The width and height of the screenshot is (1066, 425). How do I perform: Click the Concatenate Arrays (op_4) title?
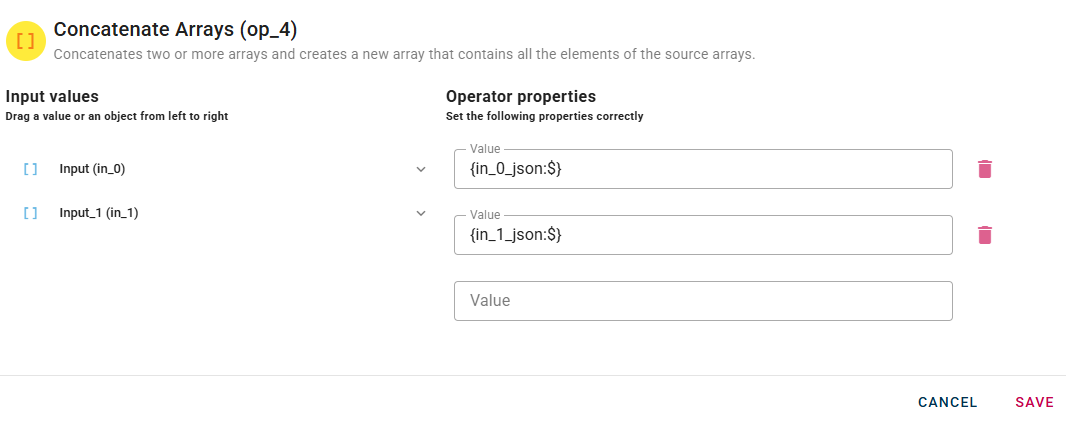pyautogui.click(x=175, y=30)
